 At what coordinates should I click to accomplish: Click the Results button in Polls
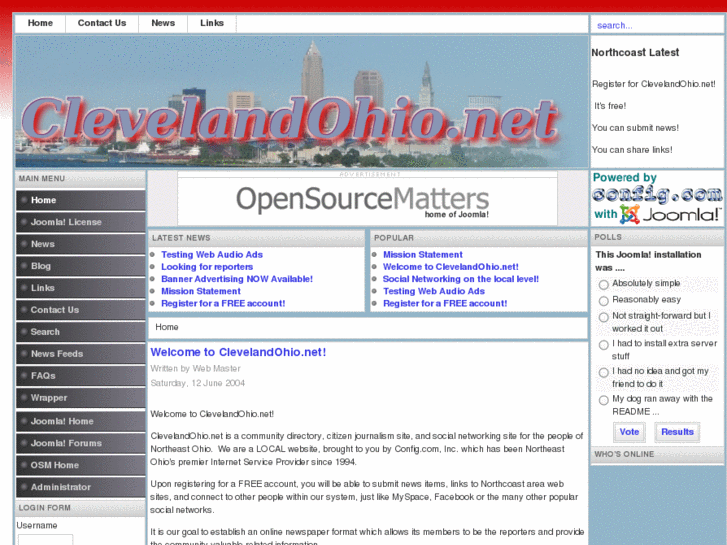pos(677,432)
